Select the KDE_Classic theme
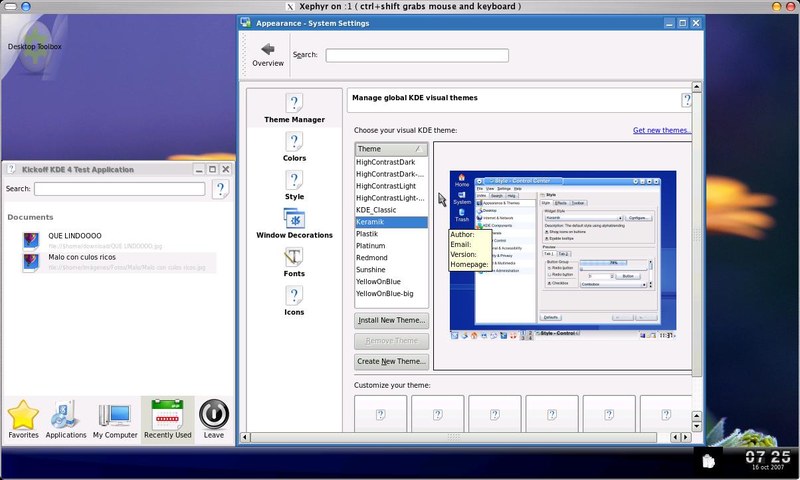Image resolution: width=800 pixels, height=480 pixels. (391, 210)
